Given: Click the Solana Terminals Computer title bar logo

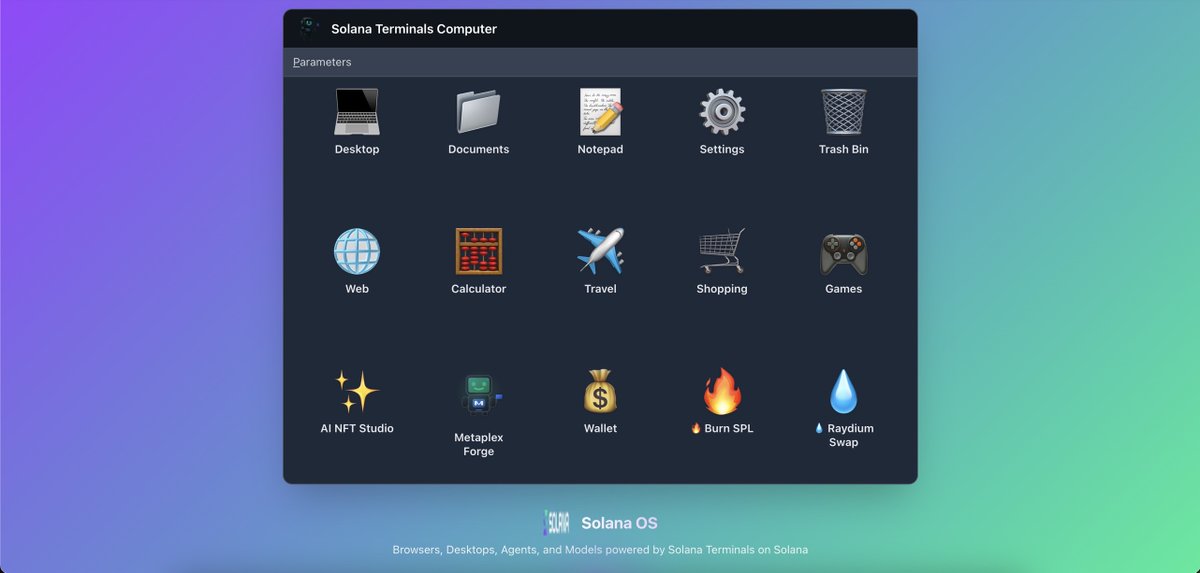Looking at the screenshot, I should point(309,28).
